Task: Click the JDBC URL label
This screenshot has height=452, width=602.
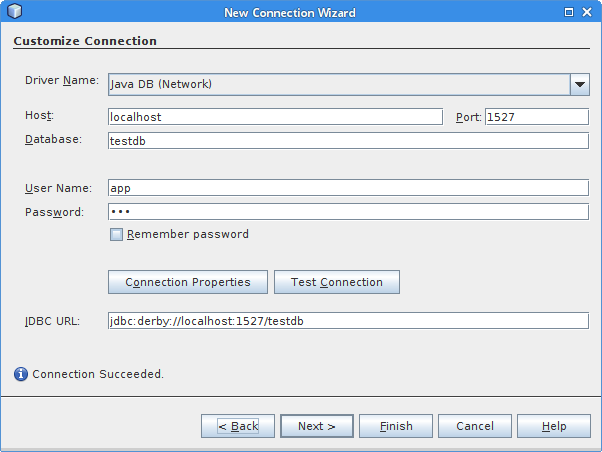Action: tap(52, 321)
